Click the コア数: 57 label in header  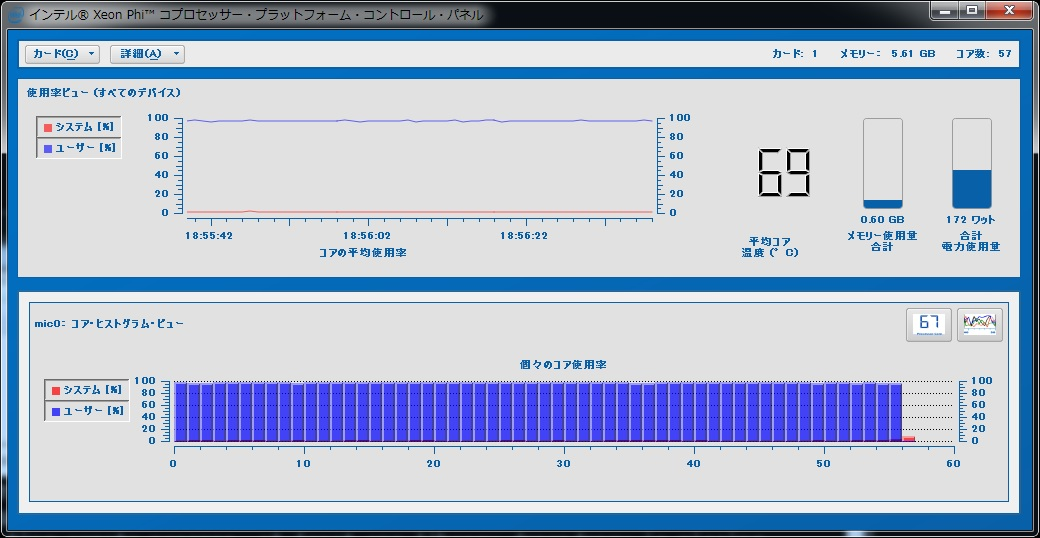pos(983,54)
